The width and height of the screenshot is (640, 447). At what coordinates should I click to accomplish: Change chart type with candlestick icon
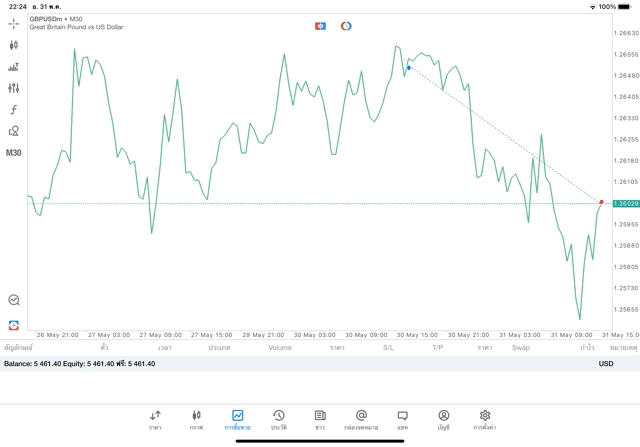(x=14, y=45)
